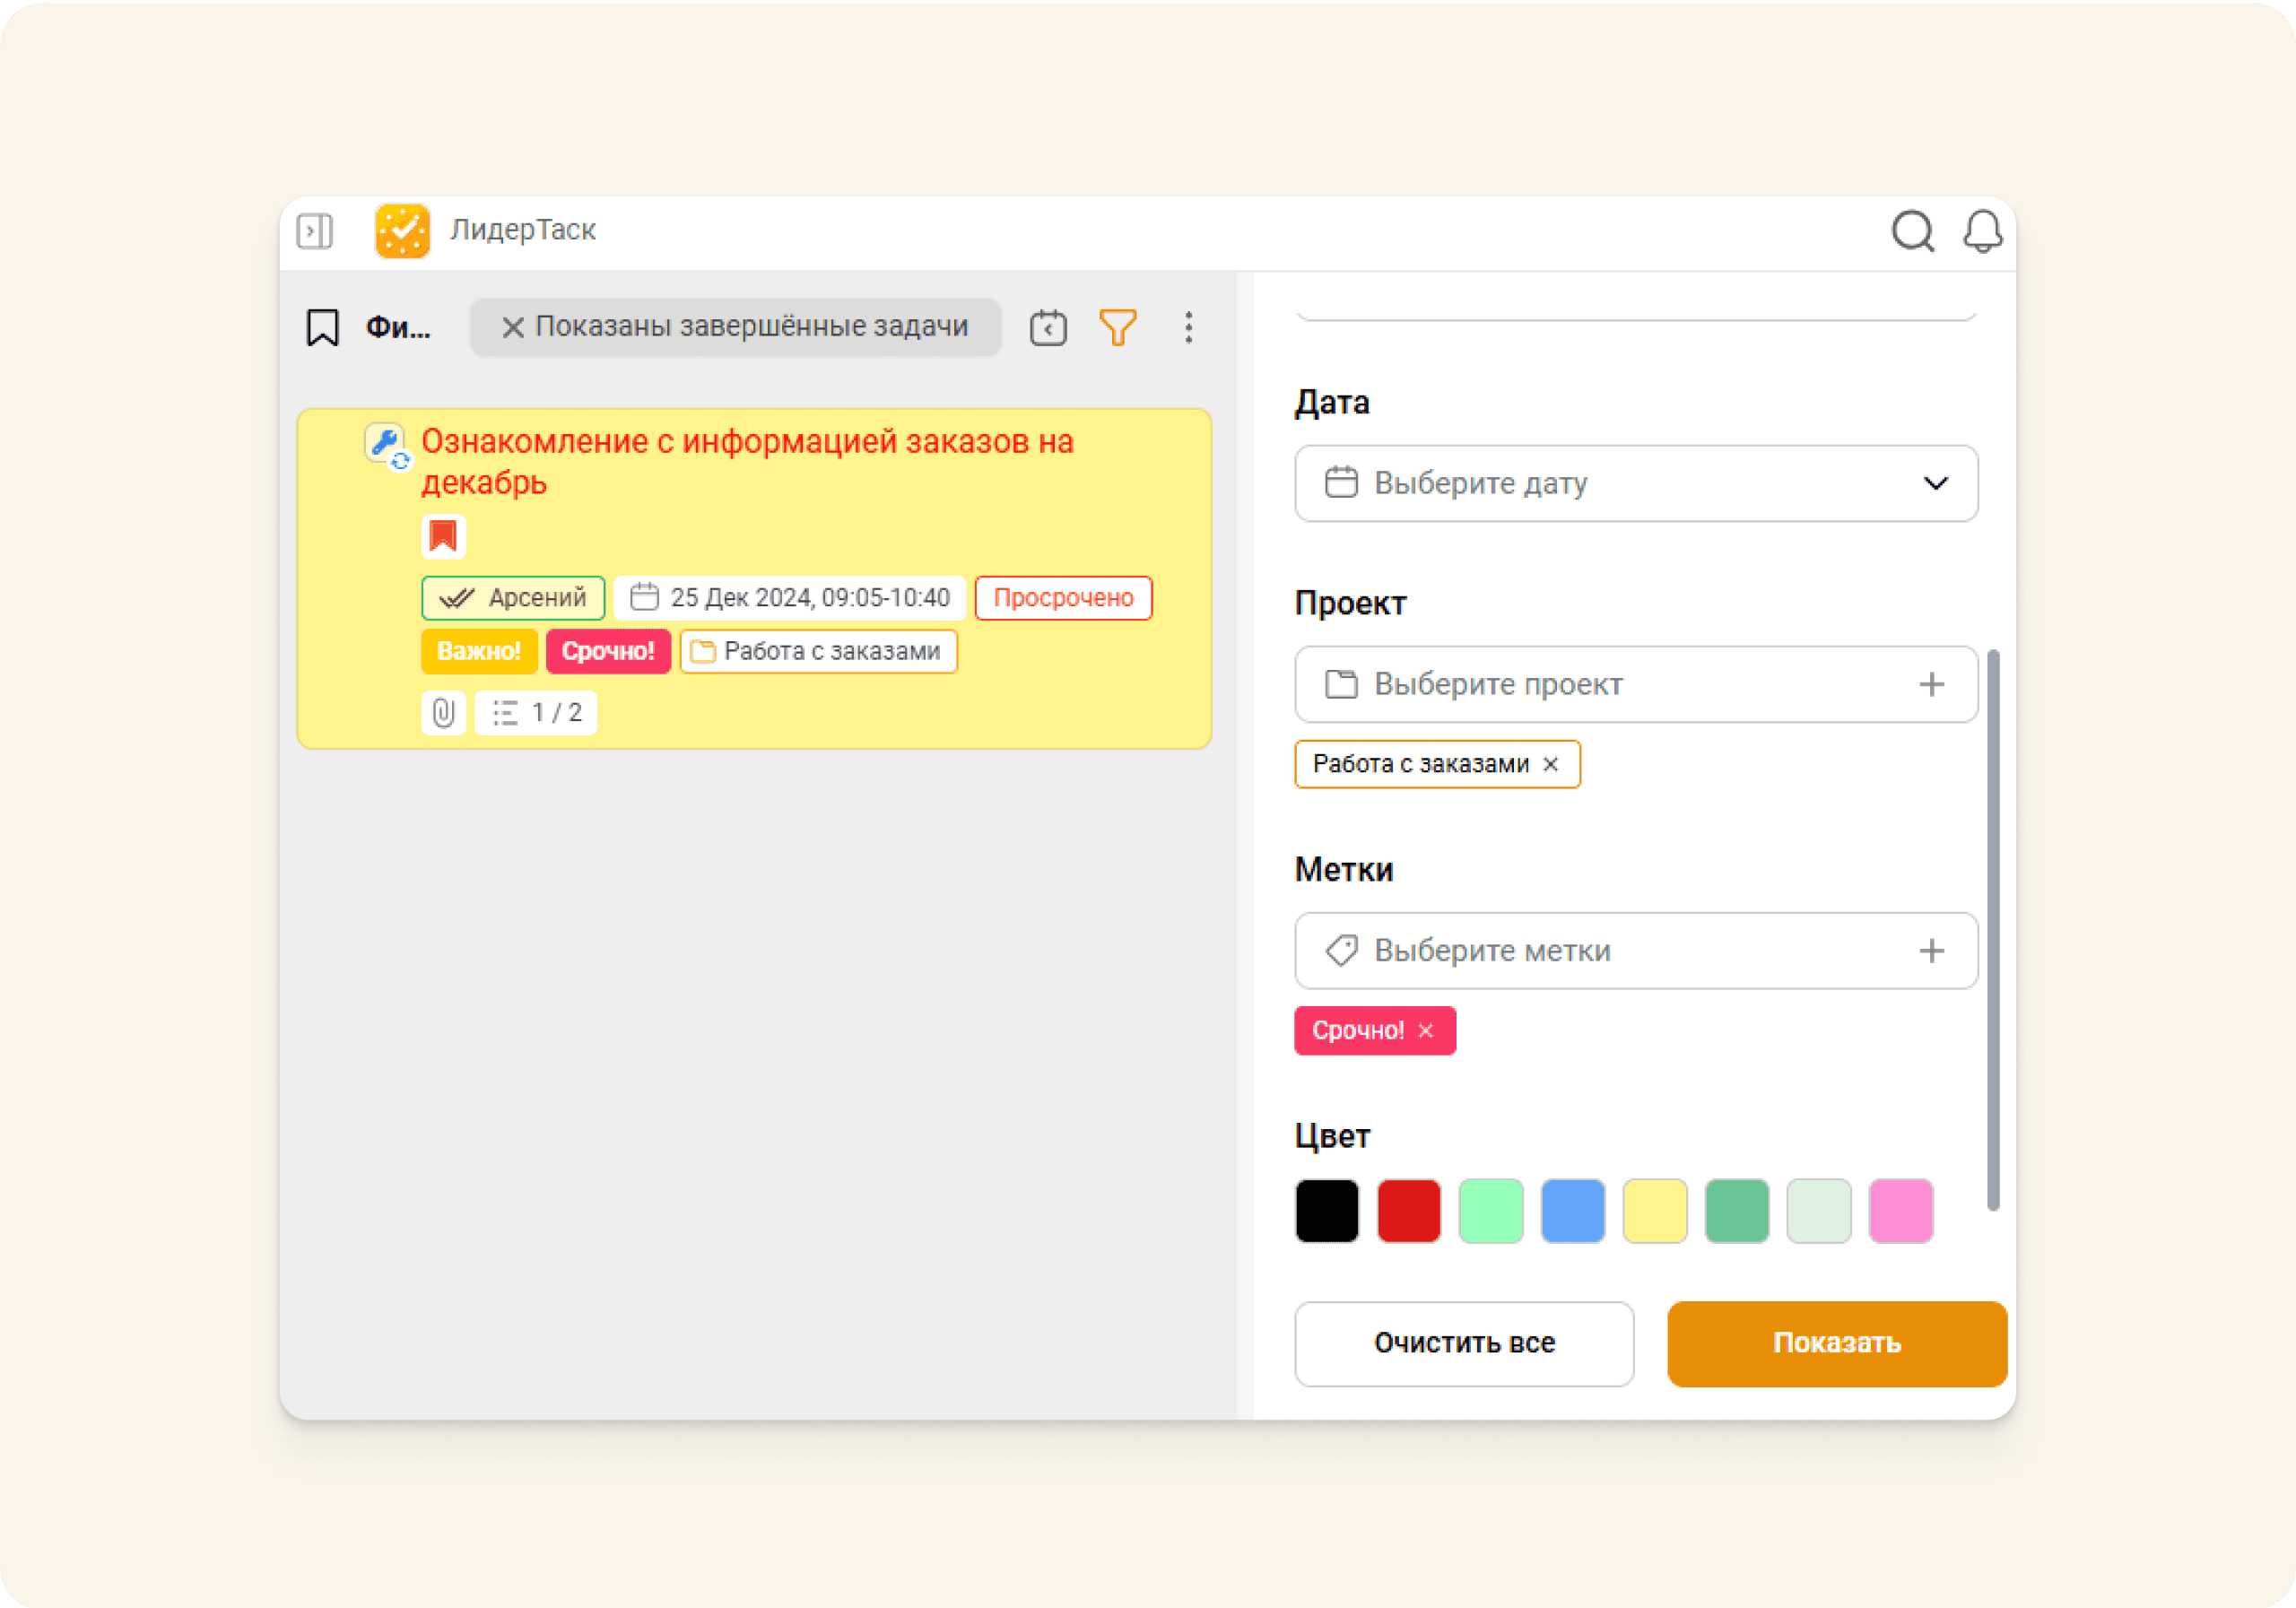
Task: Open the Выберите метки picker with plus
Action: 1932,951
